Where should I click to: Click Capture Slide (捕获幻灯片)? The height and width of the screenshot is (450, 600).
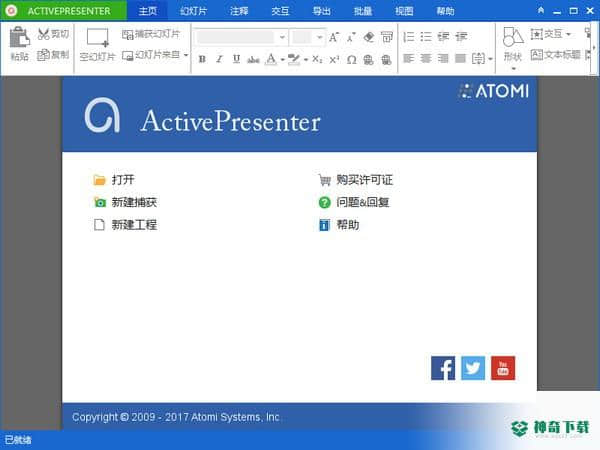(x=151, y=34)
